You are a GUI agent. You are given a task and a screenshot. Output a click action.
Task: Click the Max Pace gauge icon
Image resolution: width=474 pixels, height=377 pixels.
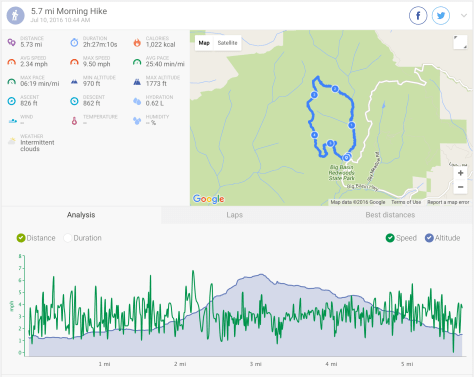(12, 82)
